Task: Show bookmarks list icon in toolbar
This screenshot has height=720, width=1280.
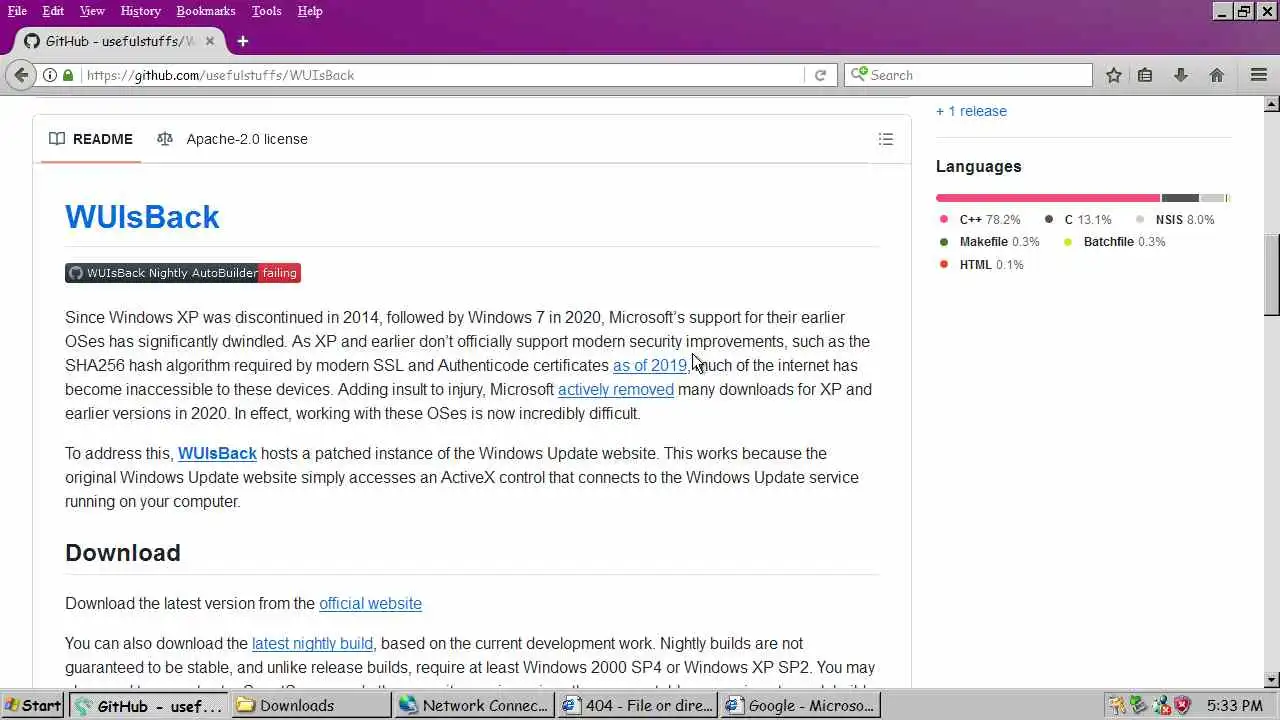Action: coord(1145,75)
